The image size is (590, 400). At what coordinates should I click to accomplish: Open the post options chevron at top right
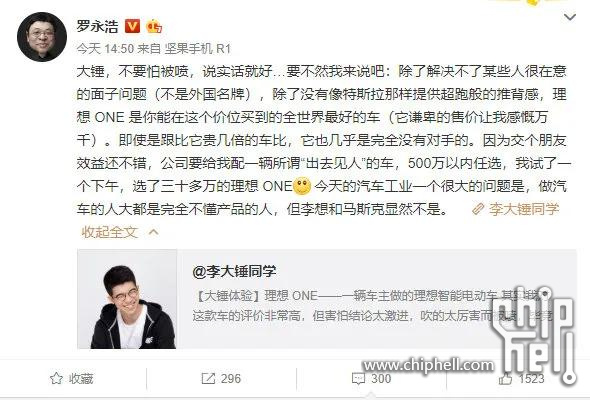[570, 17]
